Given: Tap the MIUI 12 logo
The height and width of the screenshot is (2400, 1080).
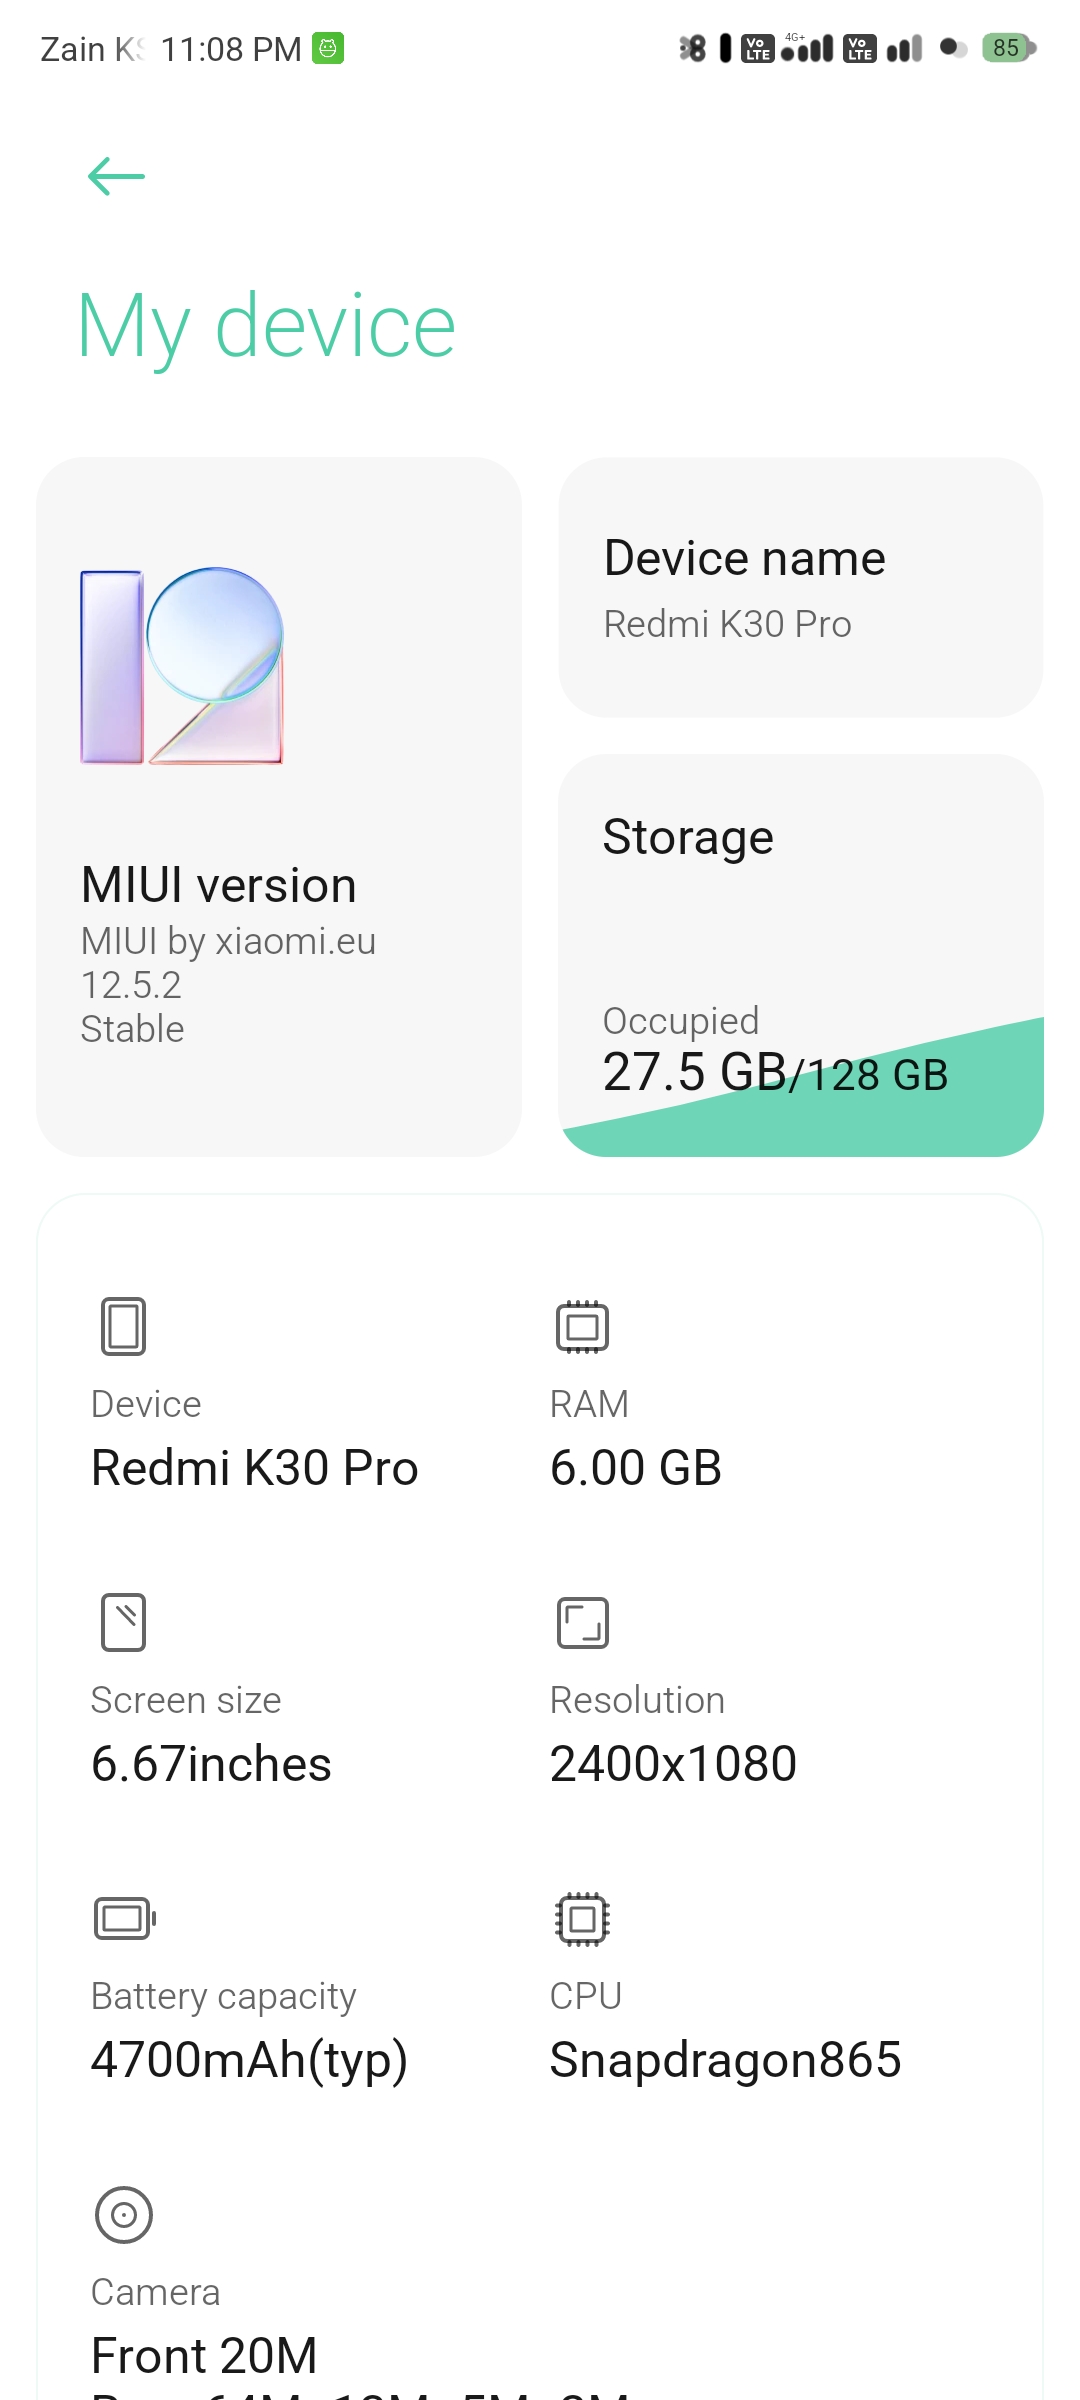Looking at the screenshot, I should coord(182,666).
